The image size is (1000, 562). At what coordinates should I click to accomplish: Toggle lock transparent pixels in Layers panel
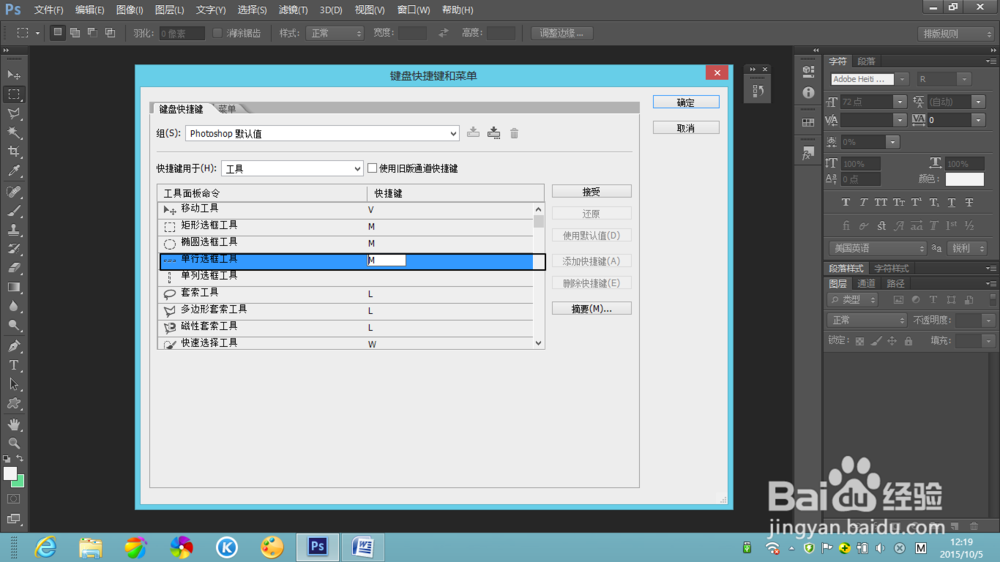tap(860, 341)
